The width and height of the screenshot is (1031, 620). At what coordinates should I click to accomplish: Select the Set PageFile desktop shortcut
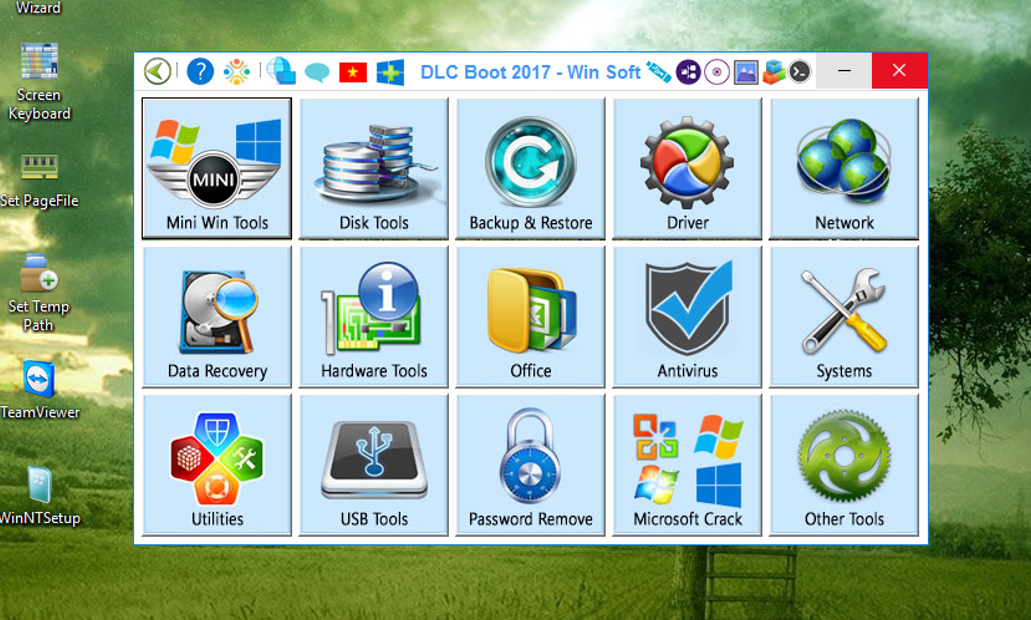[39, 181]
